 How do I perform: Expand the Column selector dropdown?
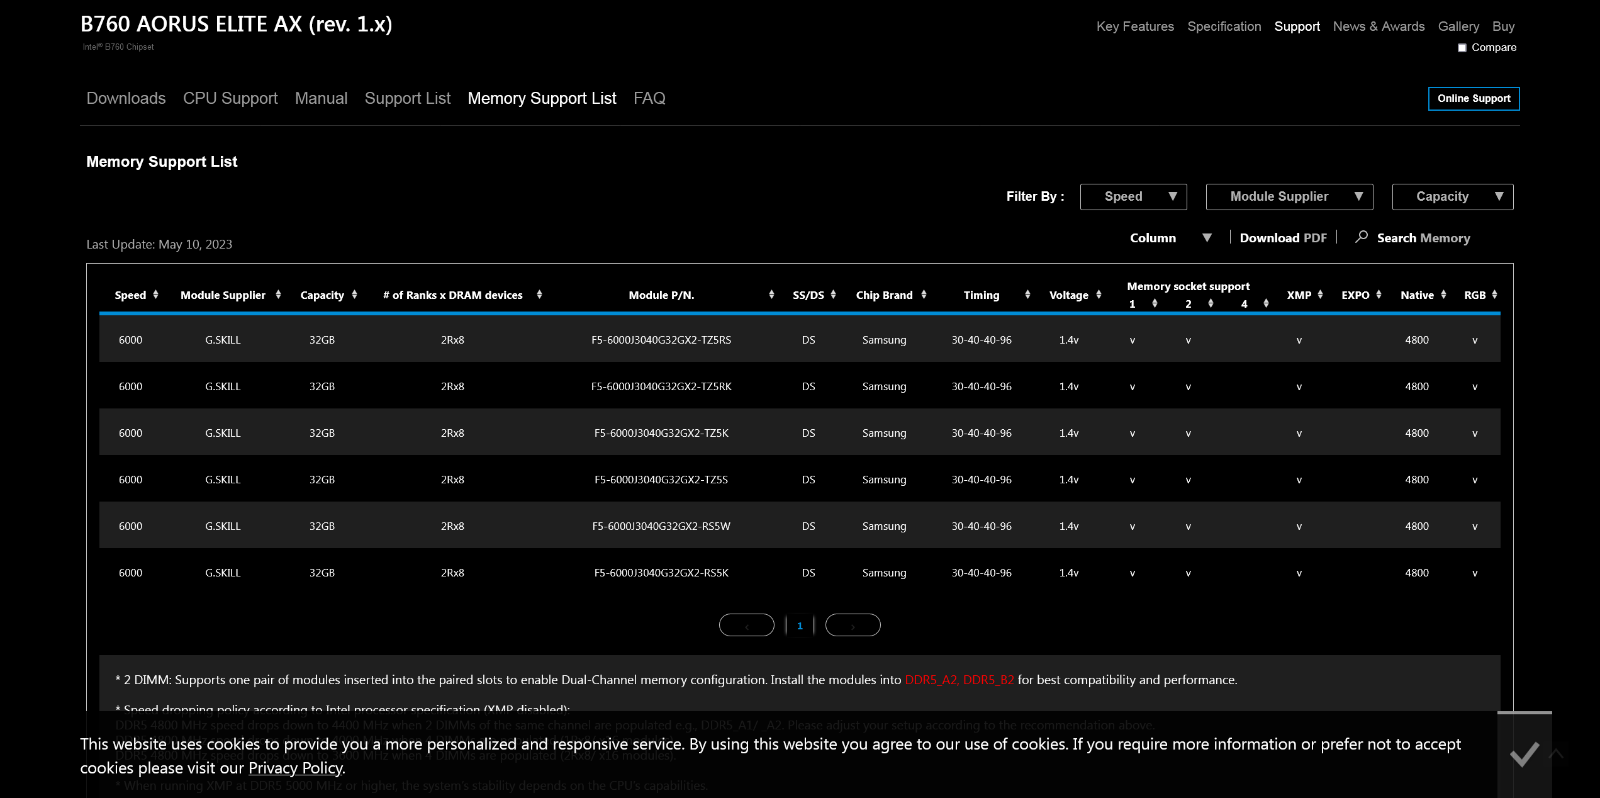coord(1171,238)
